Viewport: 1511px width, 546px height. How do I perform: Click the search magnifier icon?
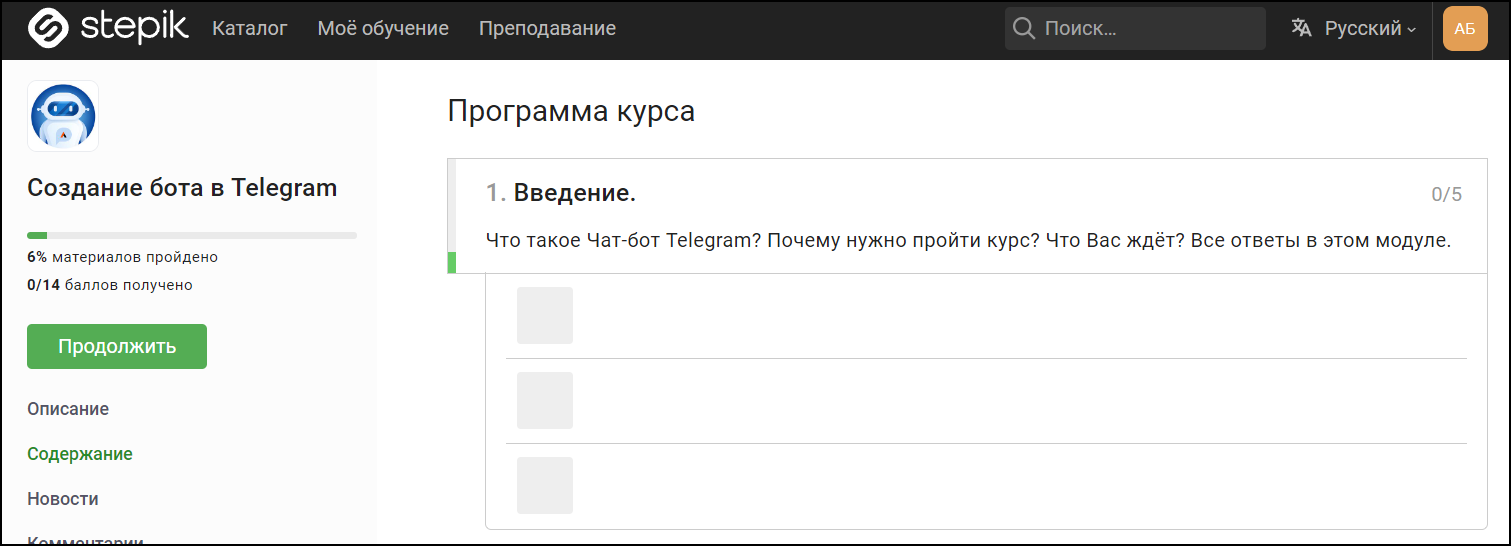pos(1024,28)
